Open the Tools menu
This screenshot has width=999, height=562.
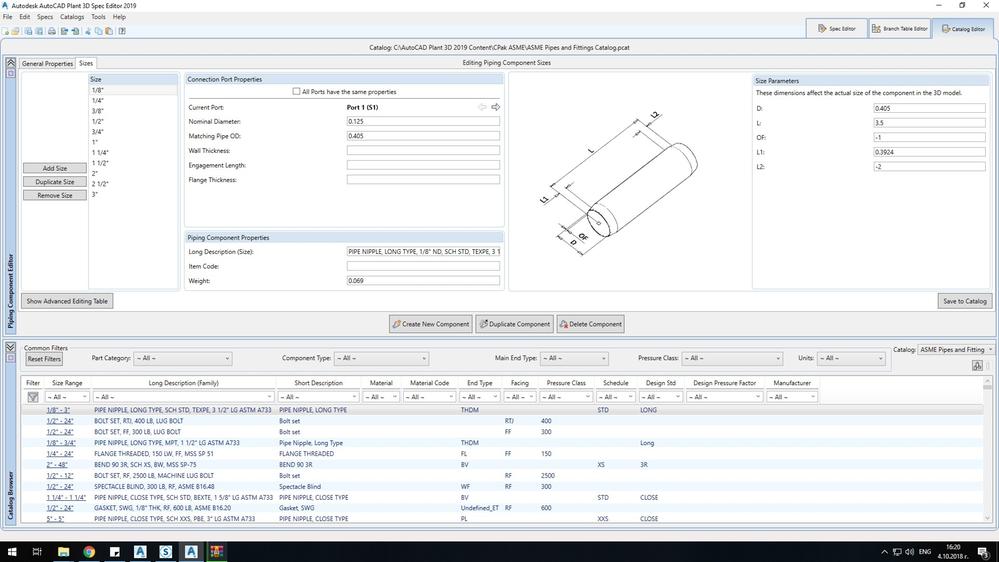point(98,17)
